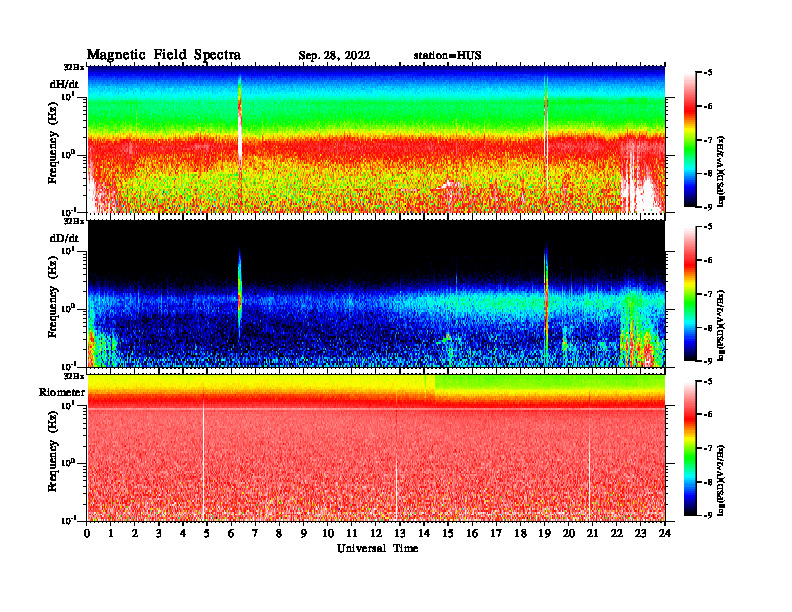Click the "-7" tick on the dD/dt color bar
Image resolution: width=792 pixels, height=612 pixels.
(708, 294)
